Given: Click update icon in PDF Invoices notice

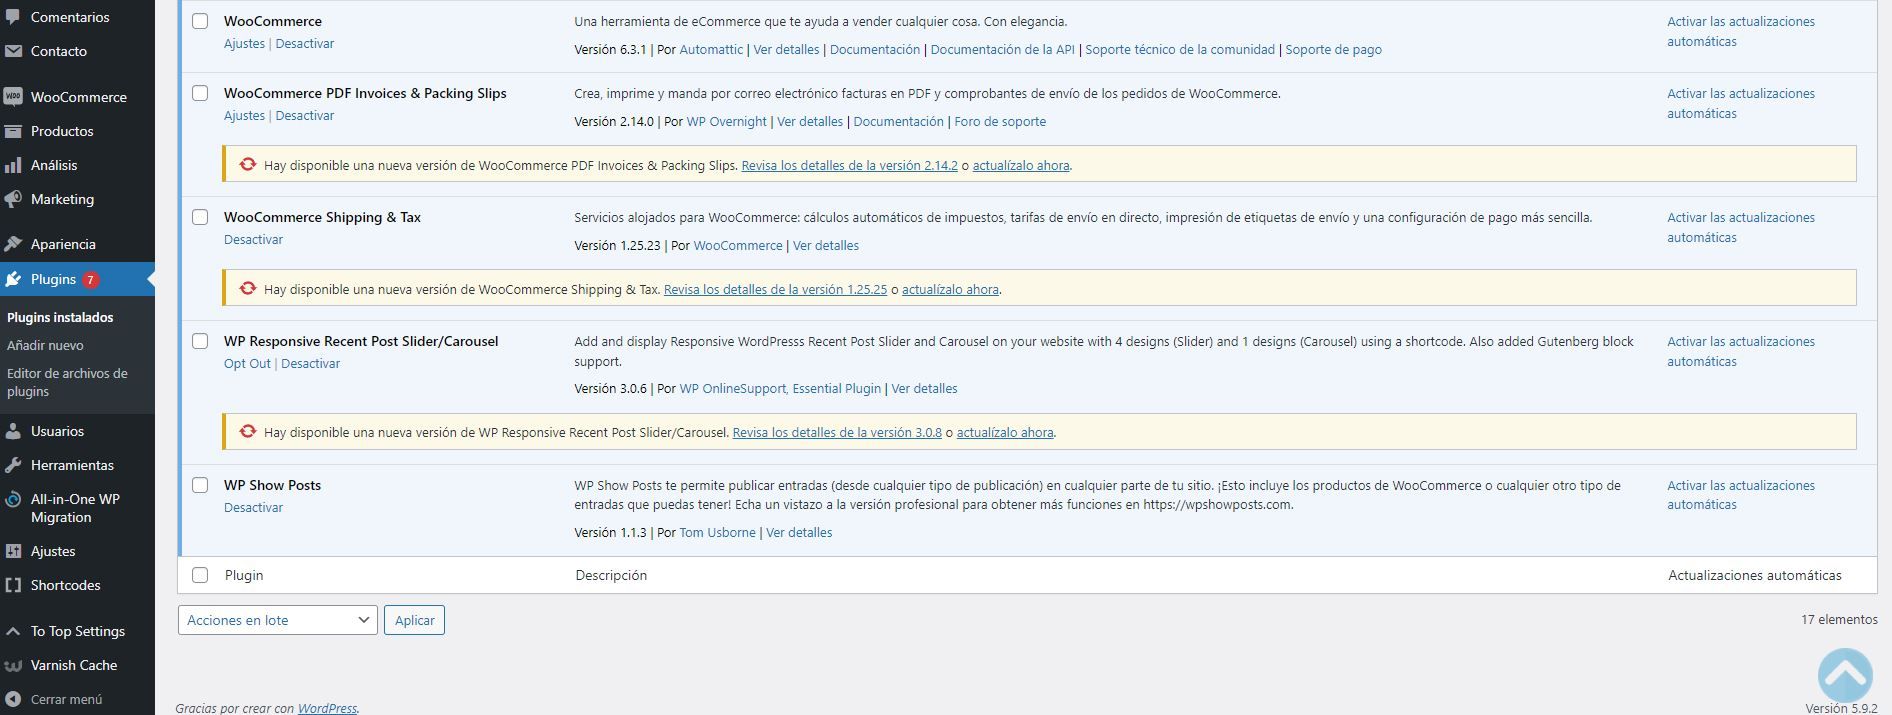Looking at the screenshot, I should [x=247, y=165].
